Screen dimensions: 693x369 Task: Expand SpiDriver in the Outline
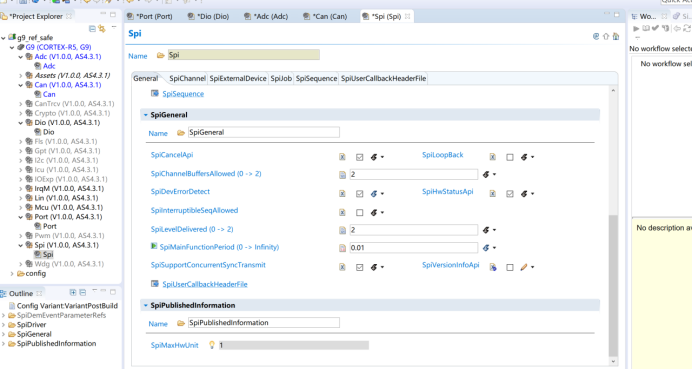pos(4,325)
